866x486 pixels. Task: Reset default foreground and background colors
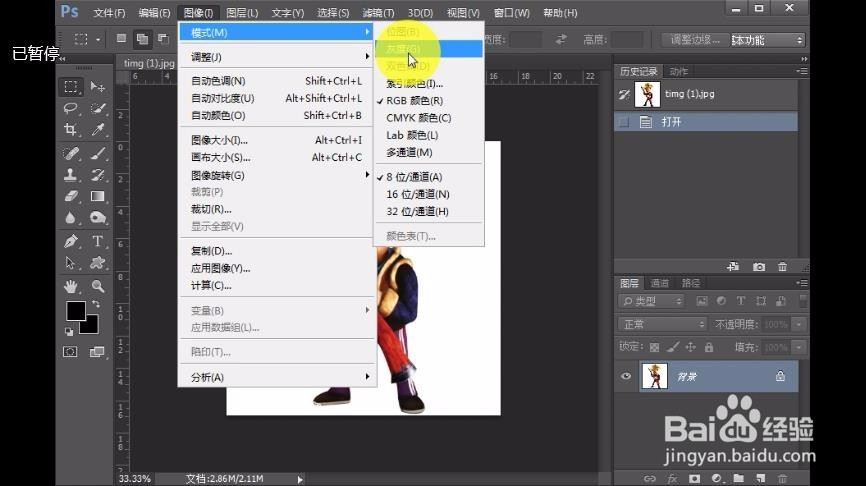(x=69, y=331)
